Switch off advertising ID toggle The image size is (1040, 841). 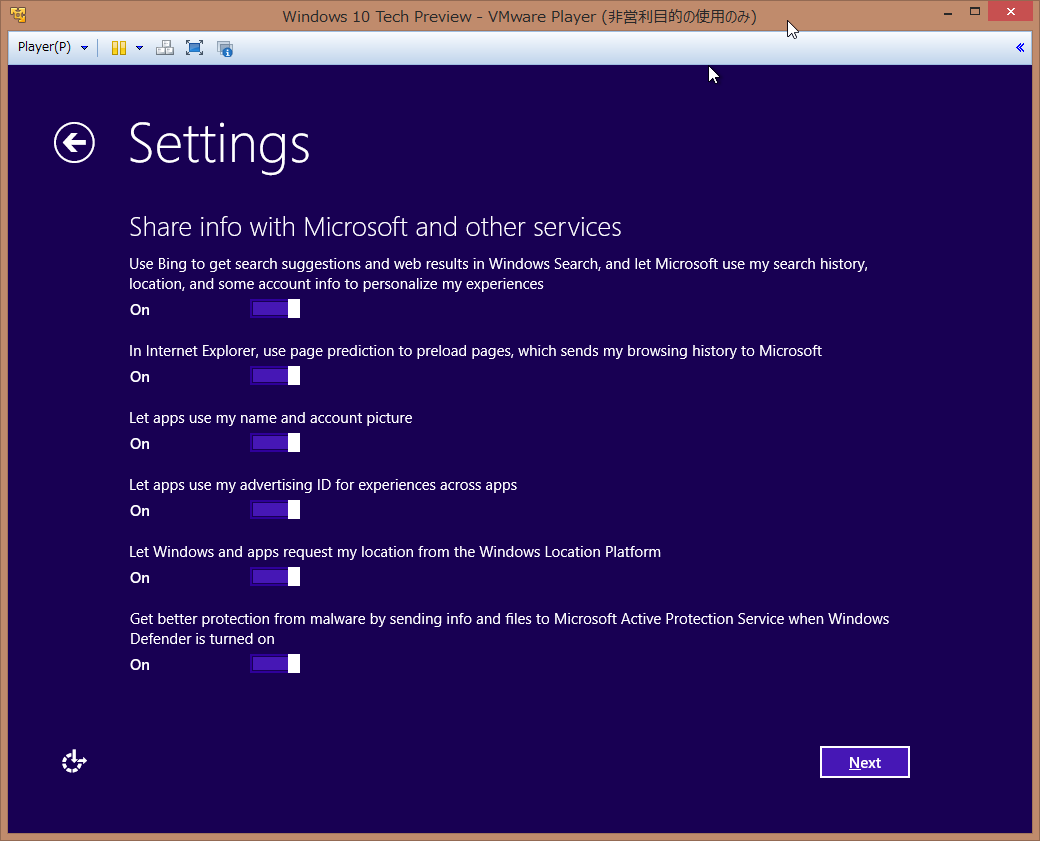tap(275, 509)
